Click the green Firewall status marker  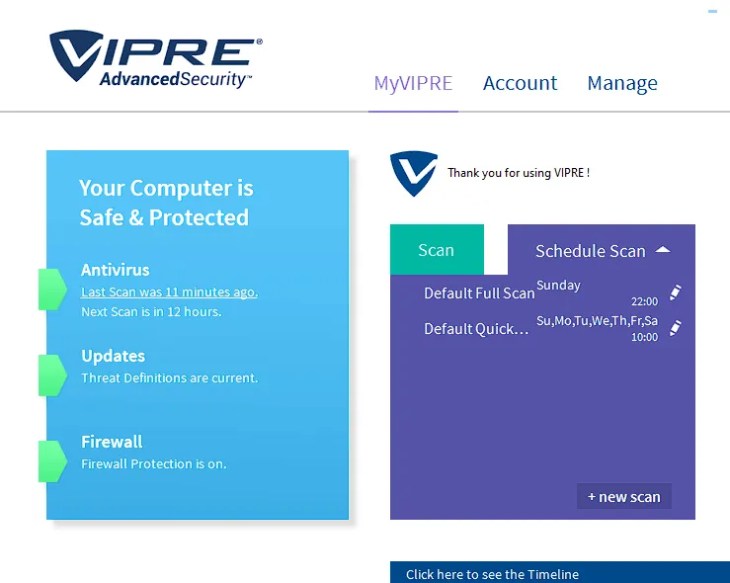pyautogui.click(x=52, y=461)
